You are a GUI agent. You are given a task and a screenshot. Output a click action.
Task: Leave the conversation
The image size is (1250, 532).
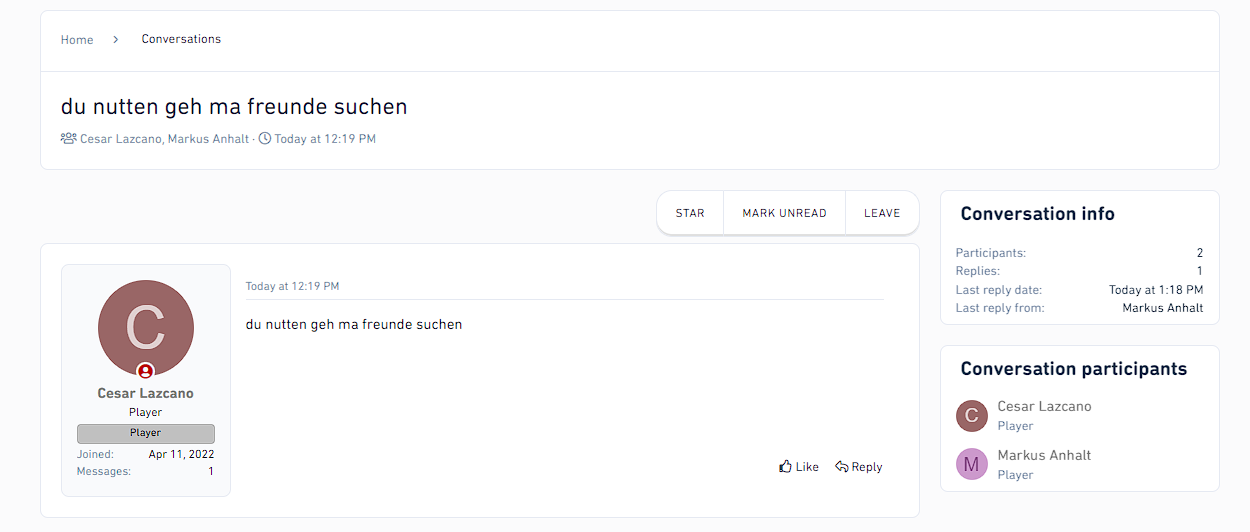click(x=882, y=213)
